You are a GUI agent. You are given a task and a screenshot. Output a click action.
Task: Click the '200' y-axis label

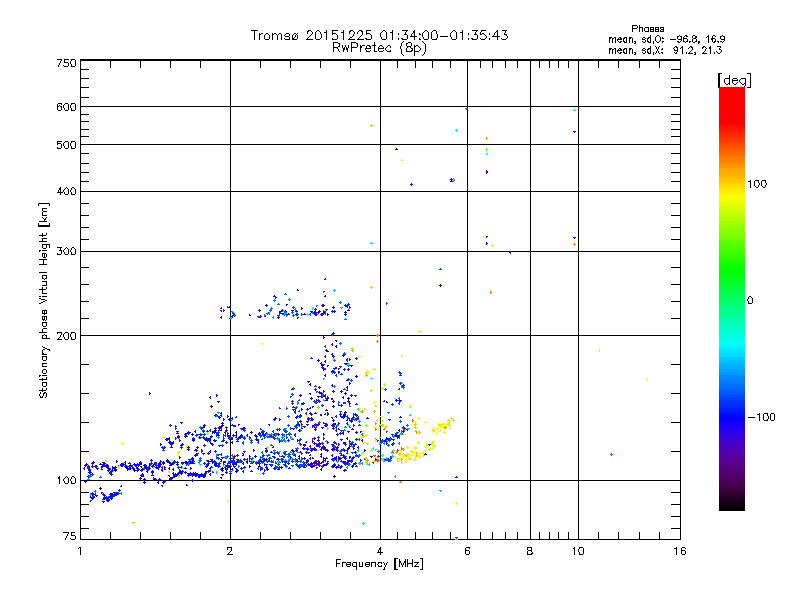66,336
